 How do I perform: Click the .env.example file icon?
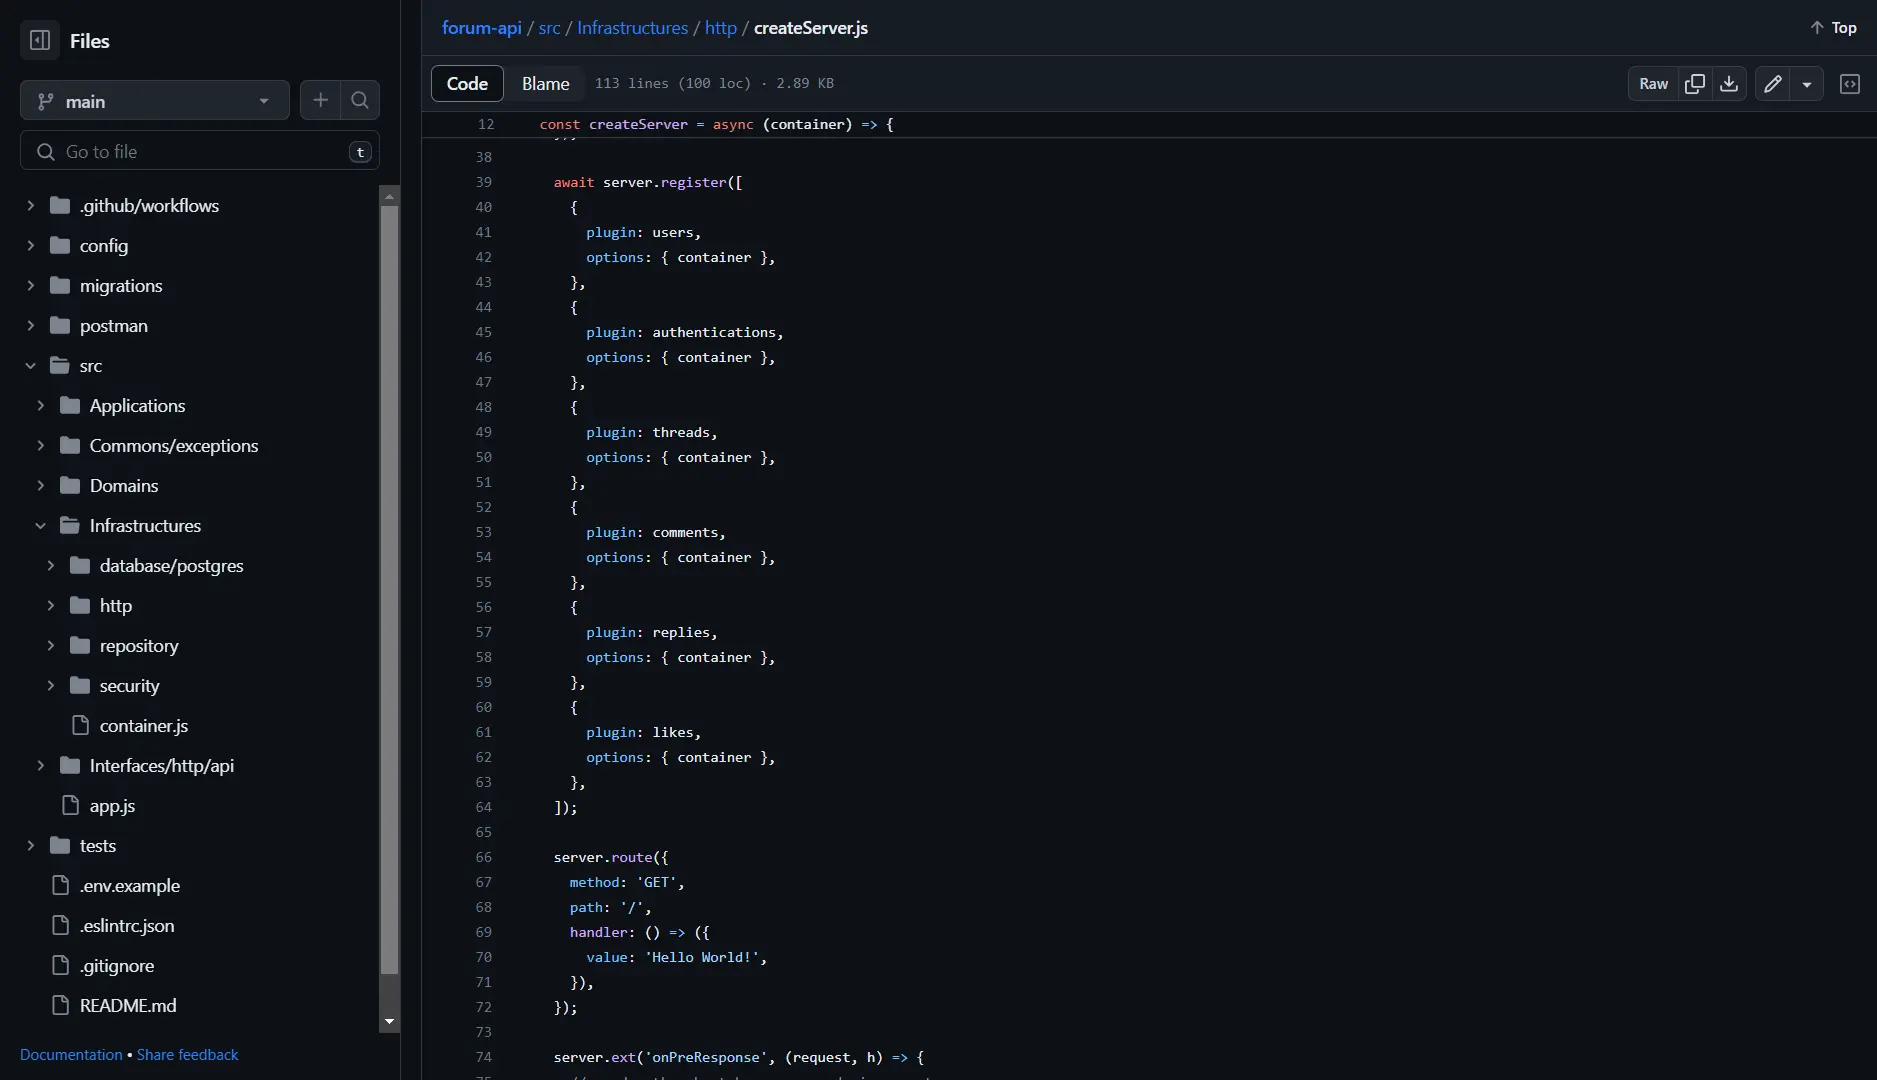coord(60,885)
